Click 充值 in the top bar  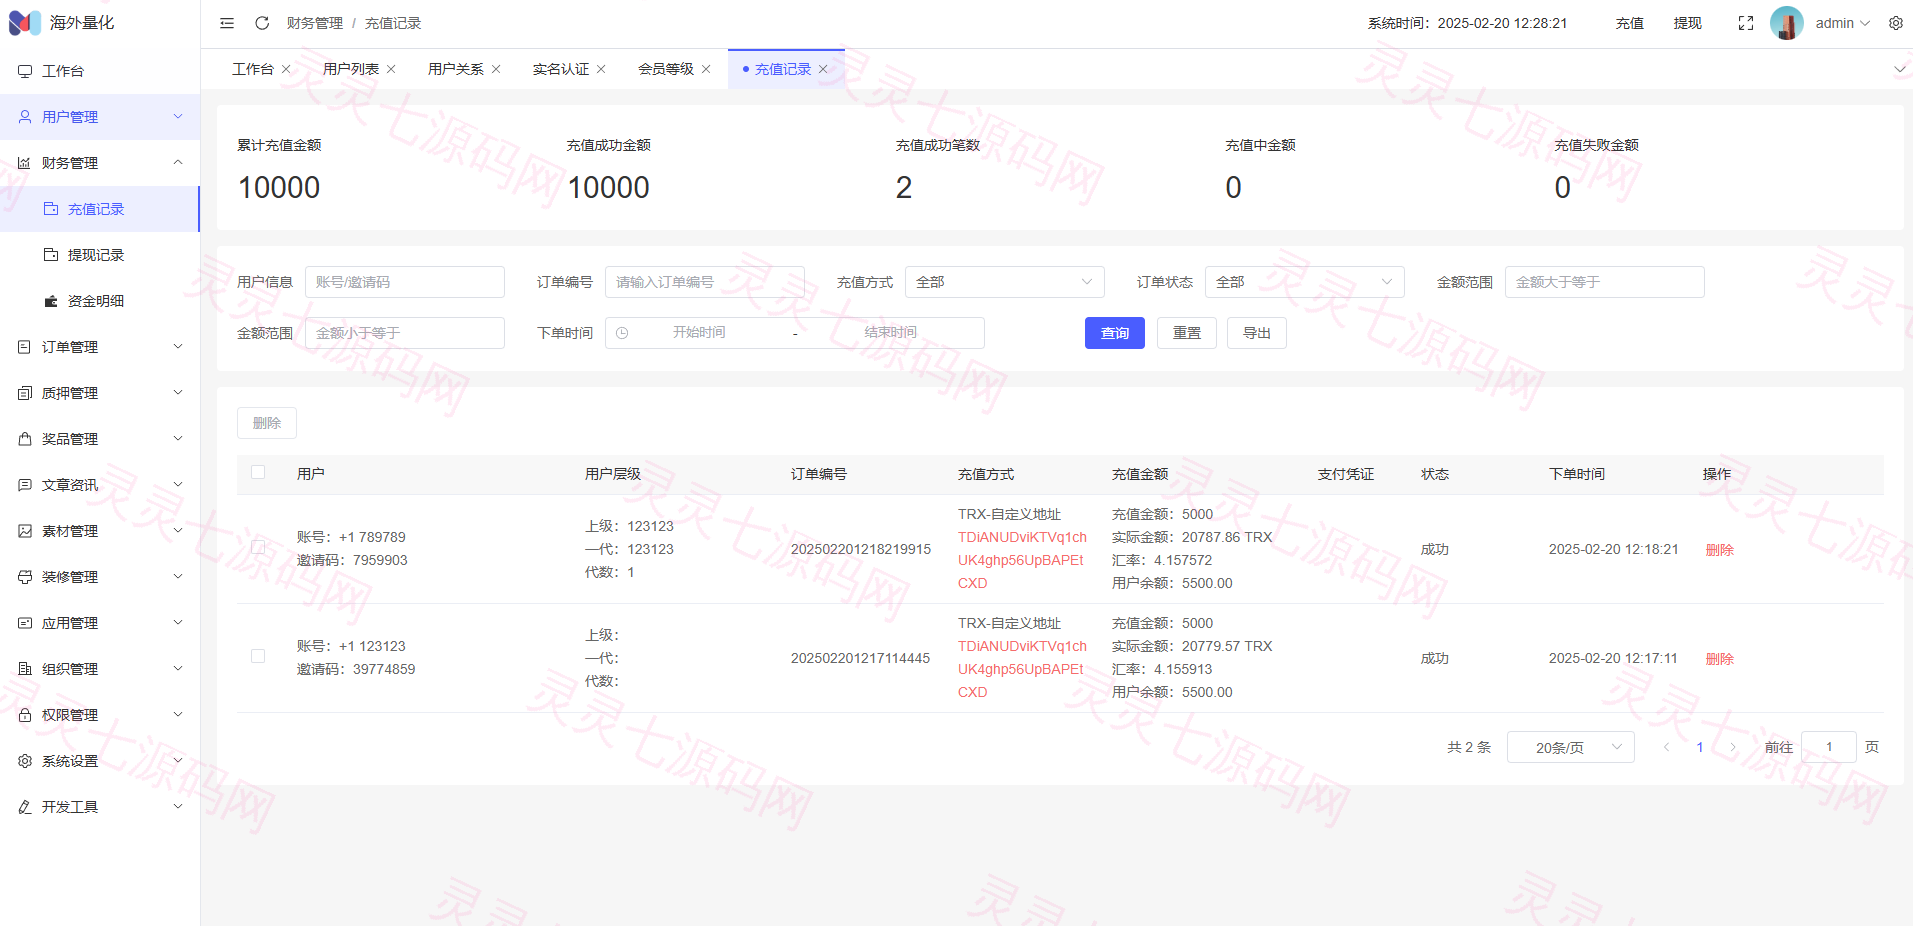1629,23
